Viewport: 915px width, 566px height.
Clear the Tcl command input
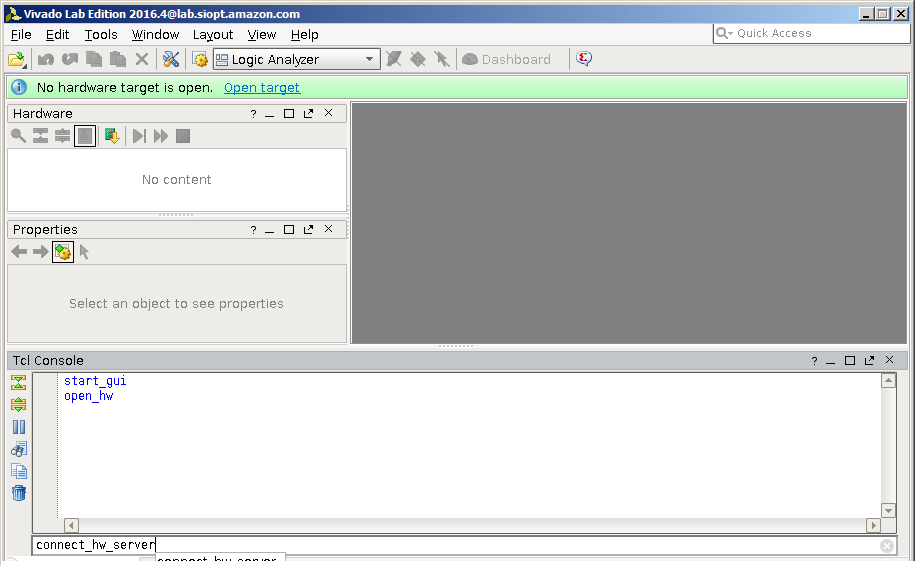point(887,546)
